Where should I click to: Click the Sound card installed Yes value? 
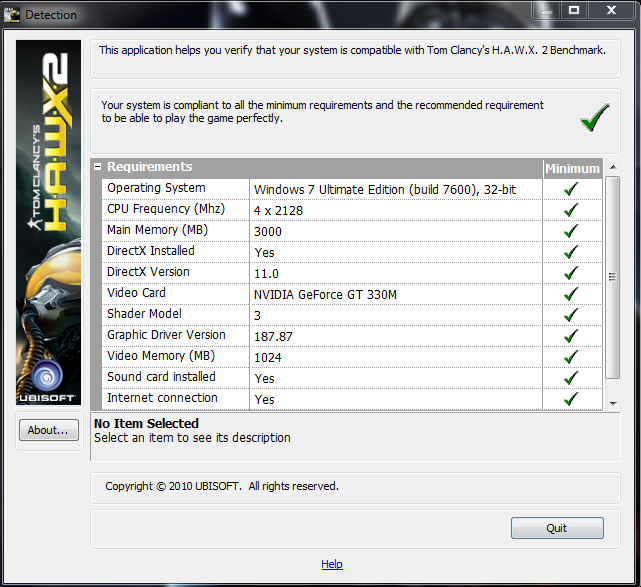264,379
